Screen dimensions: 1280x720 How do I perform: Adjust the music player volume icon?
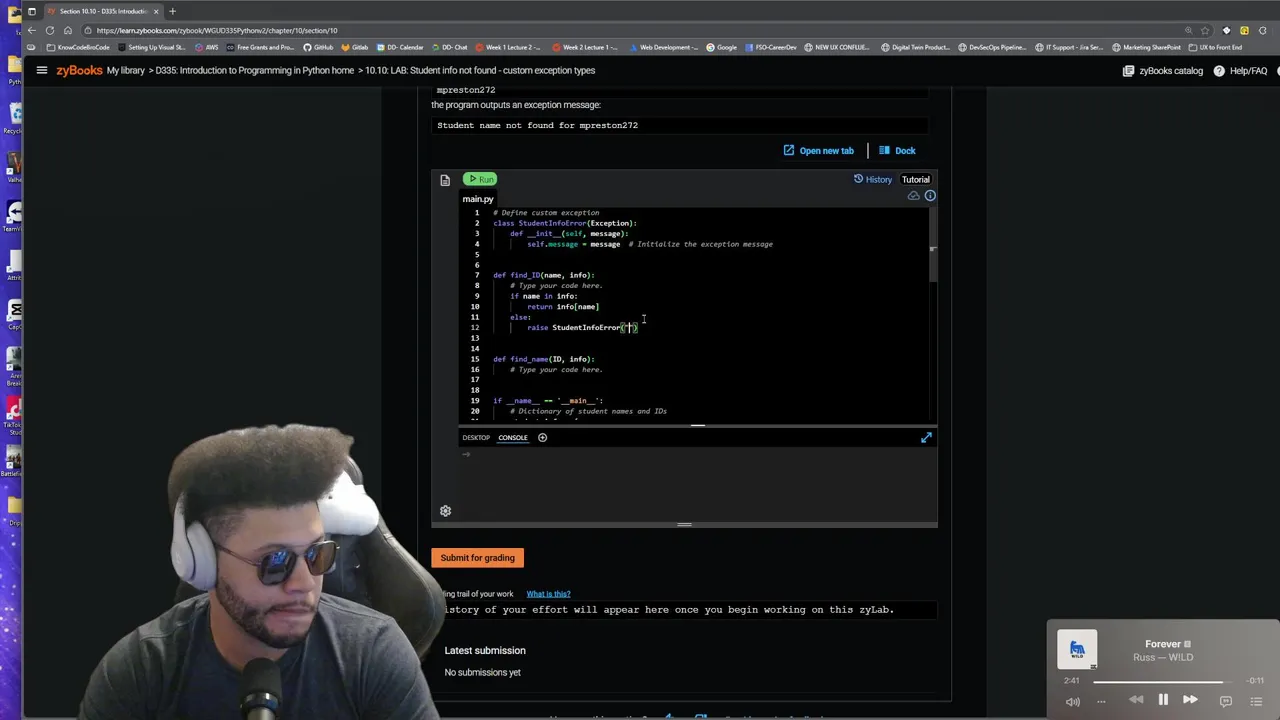coord(1073,701)
